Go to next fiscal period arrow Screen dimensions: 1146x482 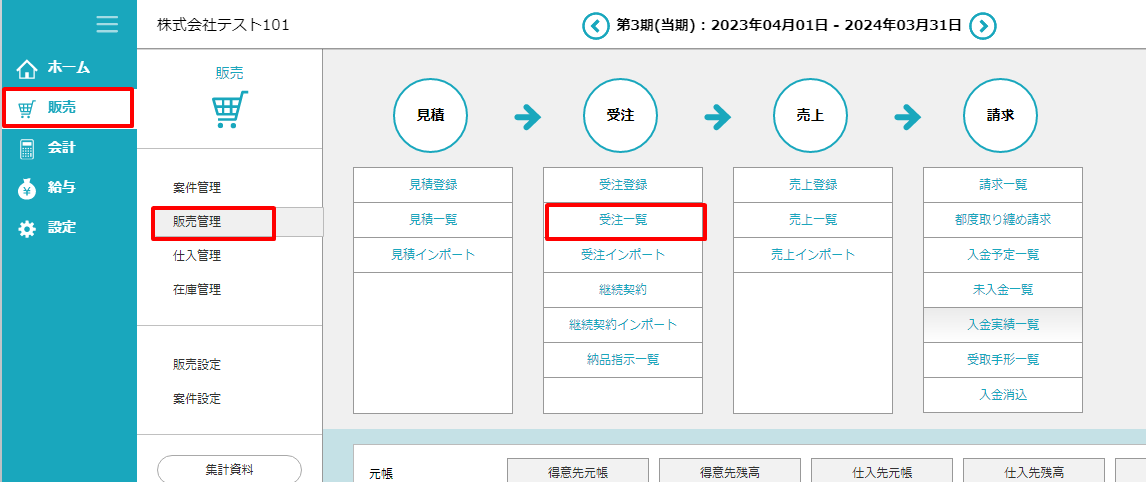pos(983,25)
